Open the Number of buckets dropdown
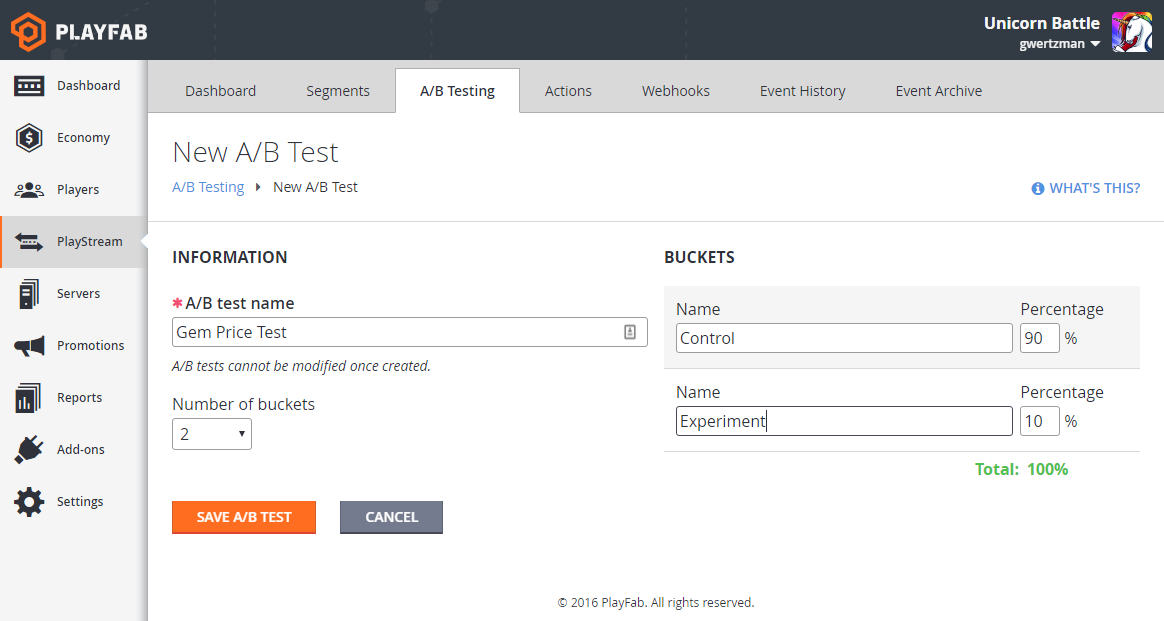This screenshot has width=1164, height=621. coord(212,434)
